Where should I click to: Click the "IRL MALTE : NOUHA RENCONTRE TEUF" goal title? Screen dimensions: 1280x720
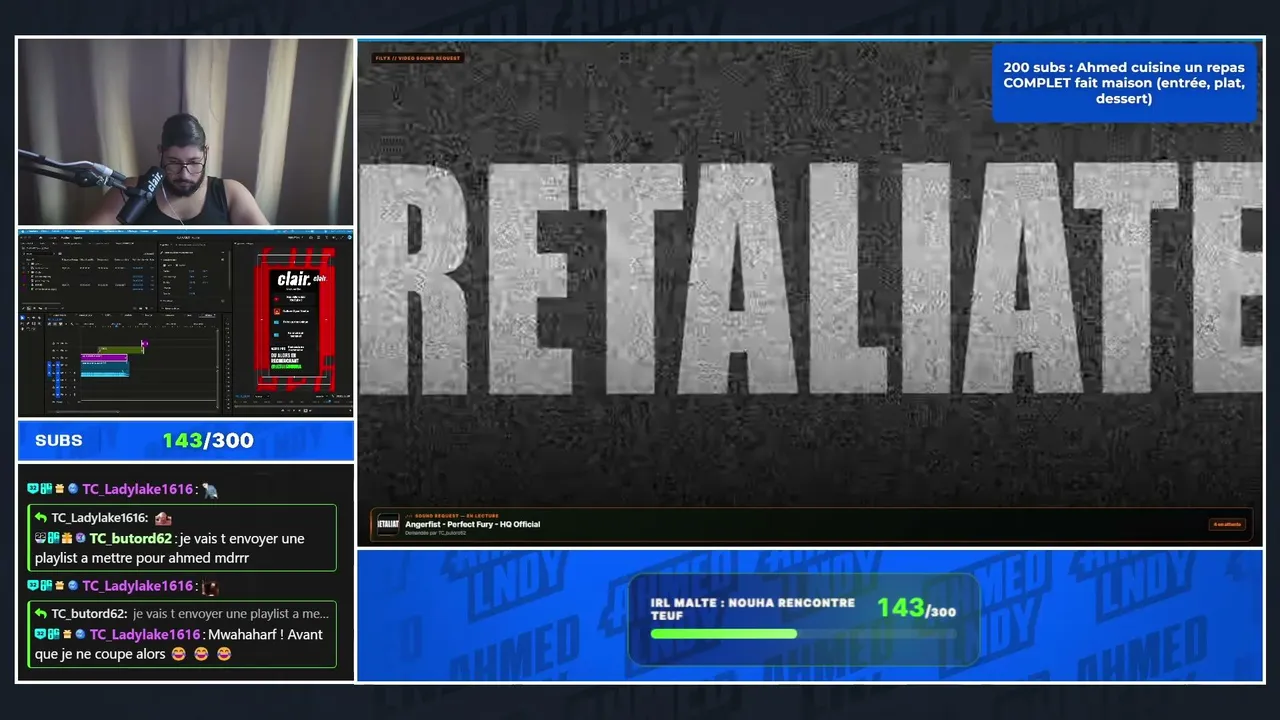(x=753, y=609)
